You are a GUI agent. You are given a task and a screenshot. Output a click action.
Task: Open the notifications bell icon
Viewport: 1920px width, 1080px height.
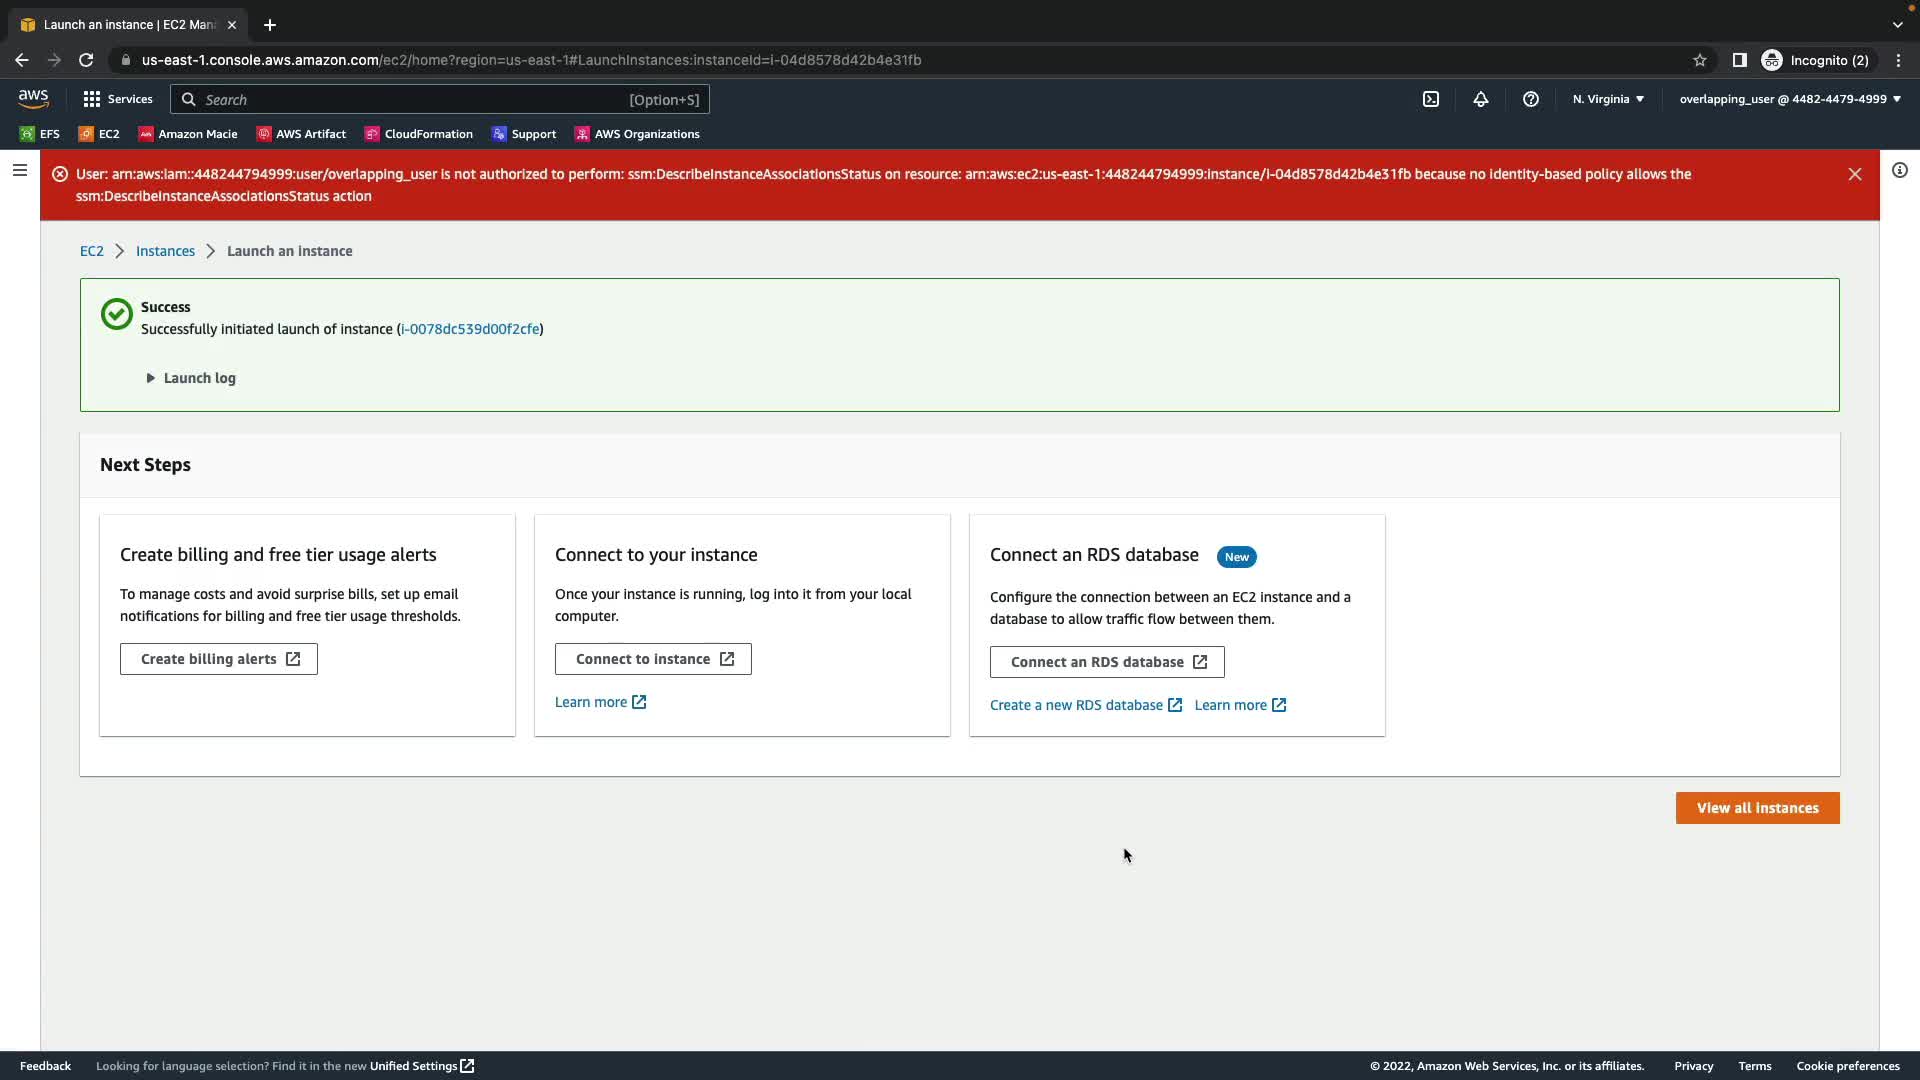pos(1481,99)
